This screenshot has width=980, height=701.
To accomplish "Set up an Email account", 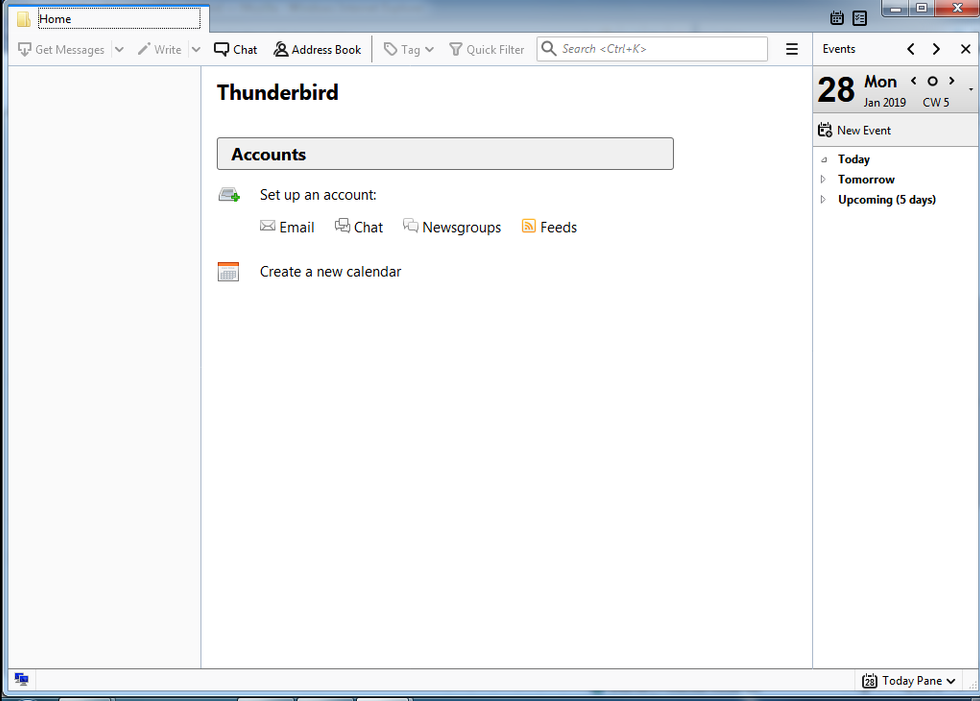I will point(288,227).
